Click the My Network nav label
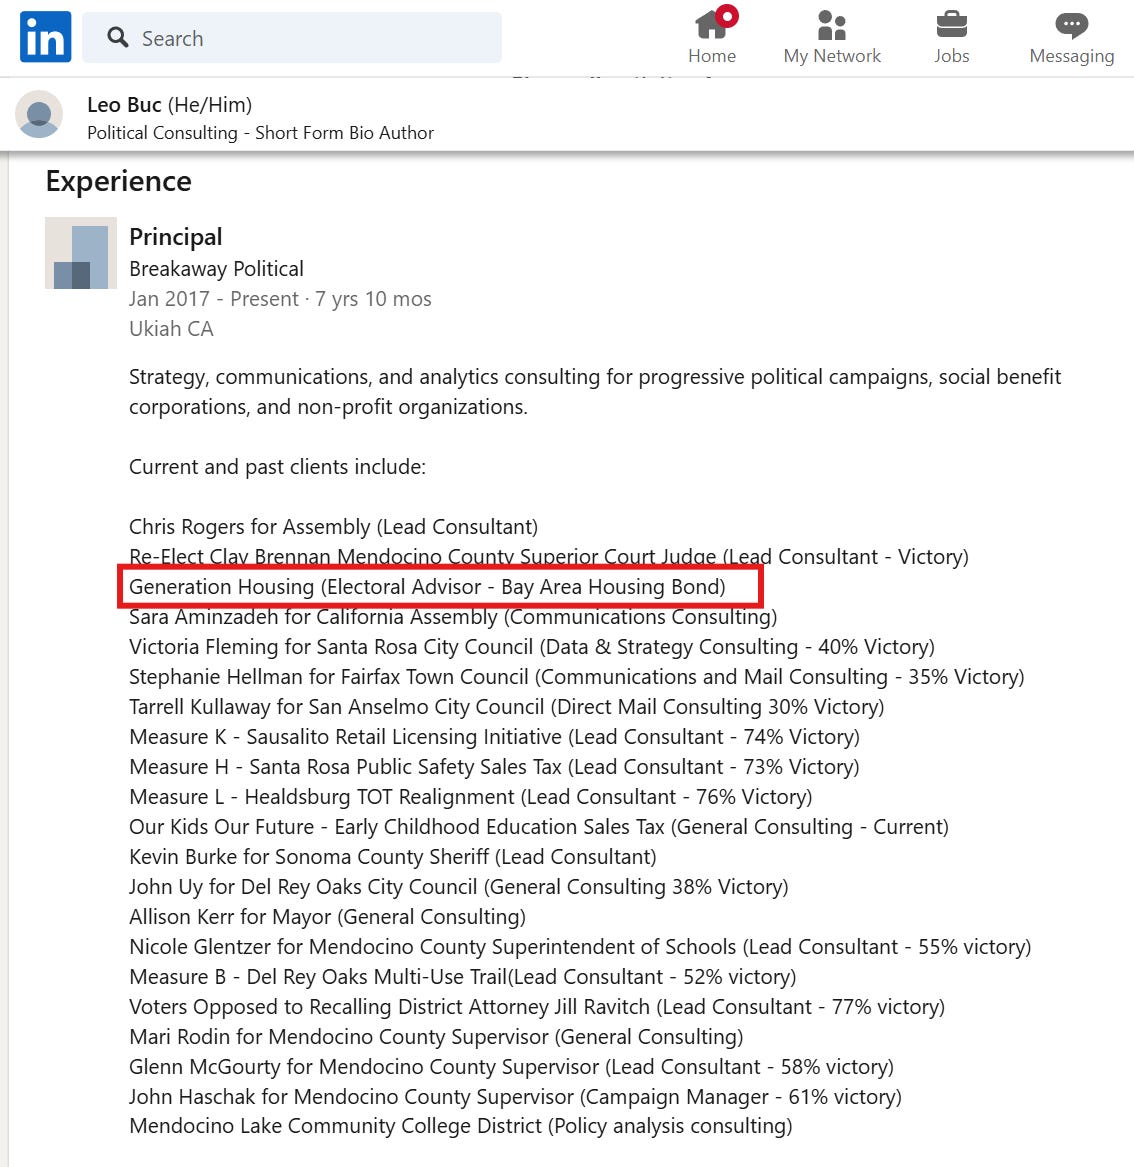 [x=832, y=56]
